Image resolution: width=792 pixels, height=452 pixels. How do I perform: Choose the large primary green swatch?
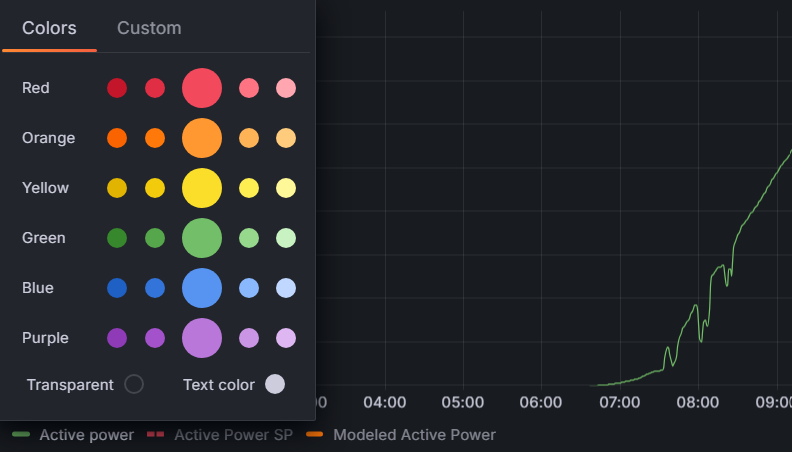pyautogui.click(x=202, y=238)
